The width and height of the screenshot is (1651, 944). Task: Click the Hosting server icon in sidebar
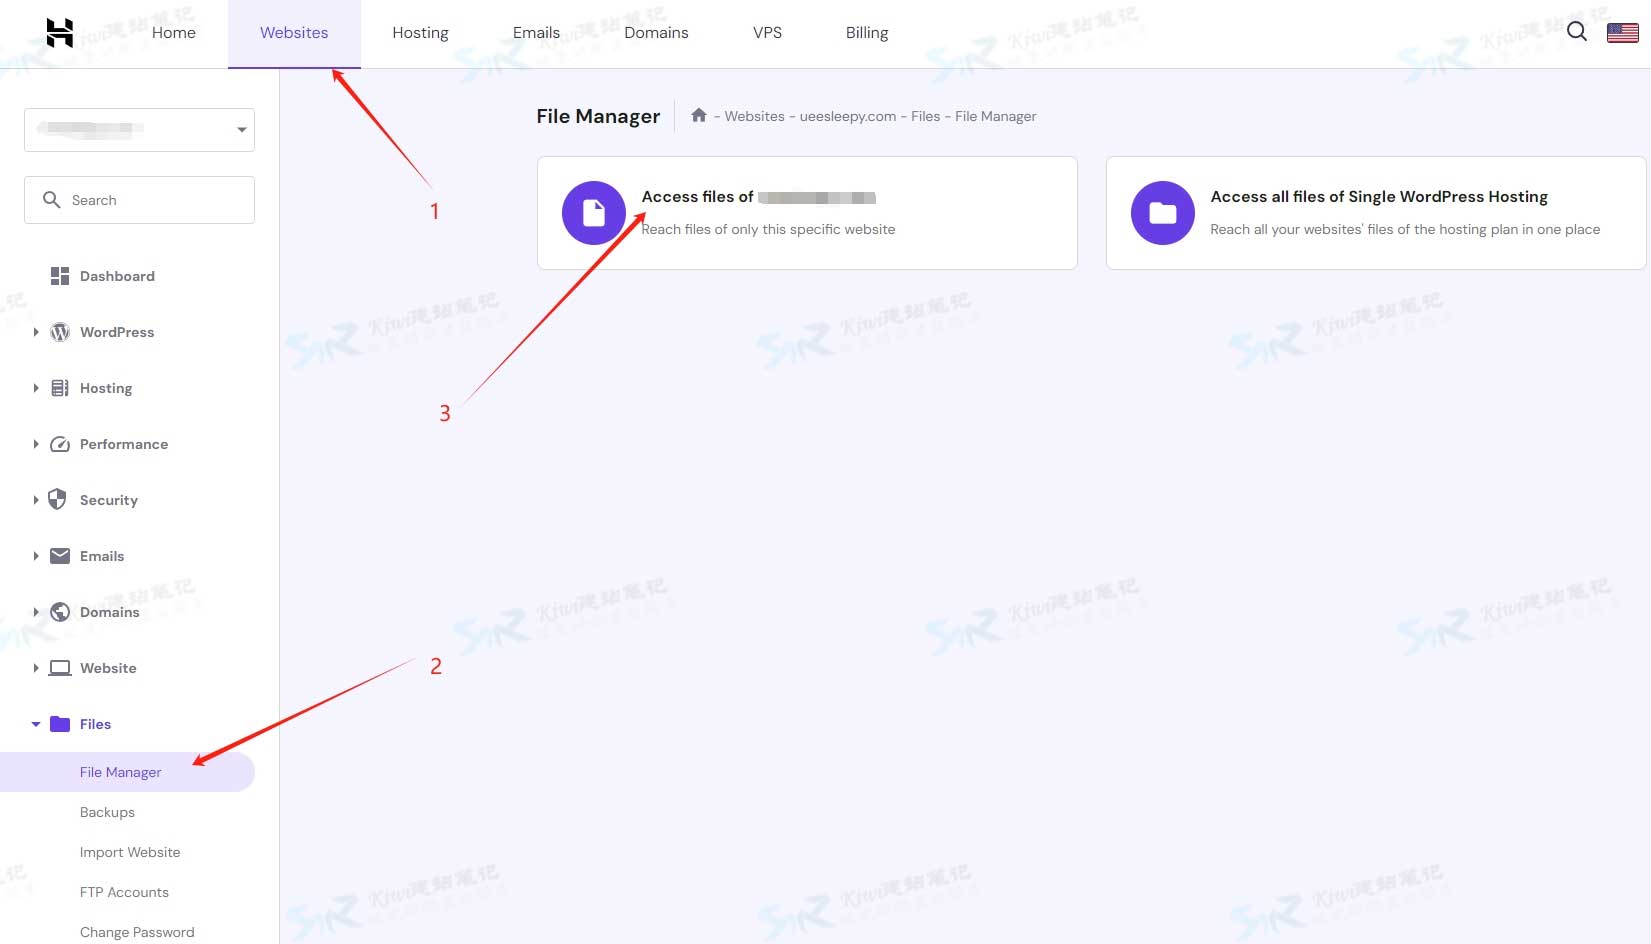coord(60,388)
